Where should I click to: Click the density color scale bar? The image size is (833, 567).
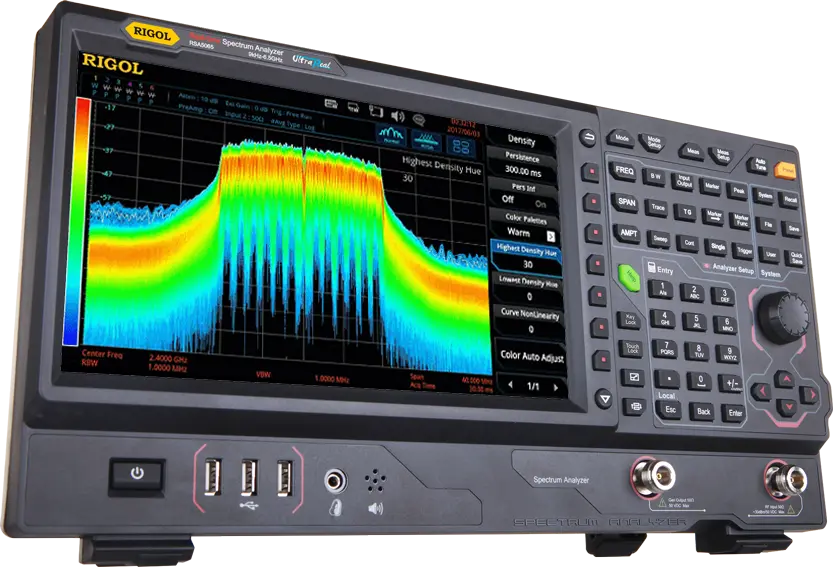(x=69, y=218)
